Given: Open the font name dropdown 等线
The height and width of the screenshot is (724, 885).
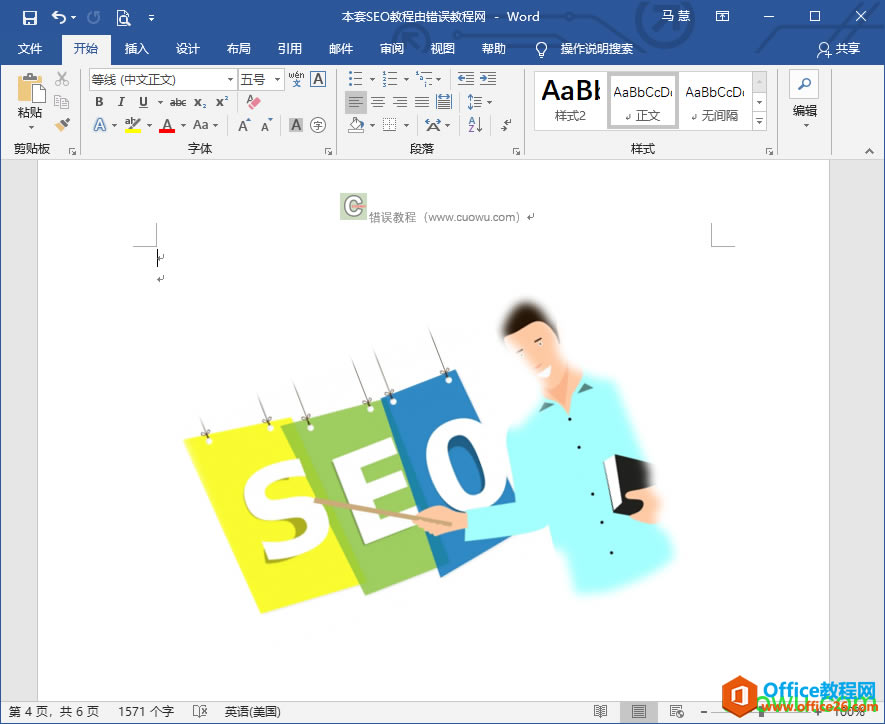Looking at the screenshot, I should 163,80.
